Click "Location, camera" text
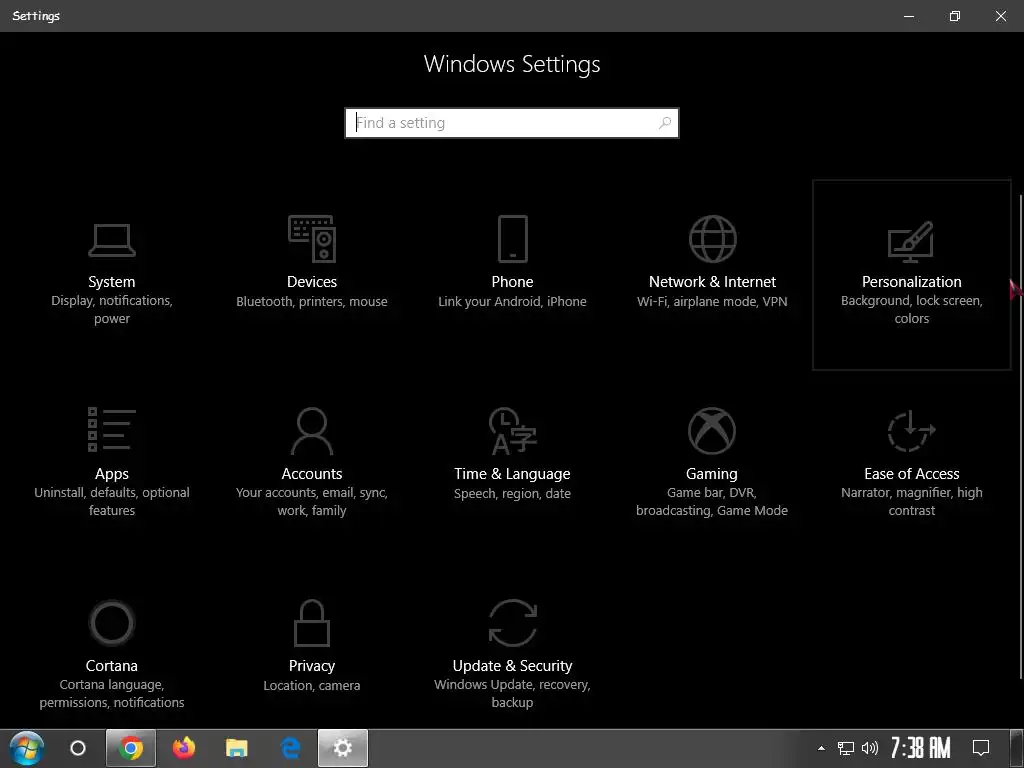Viewport: 1024px width, 768px height. point(312,686)
